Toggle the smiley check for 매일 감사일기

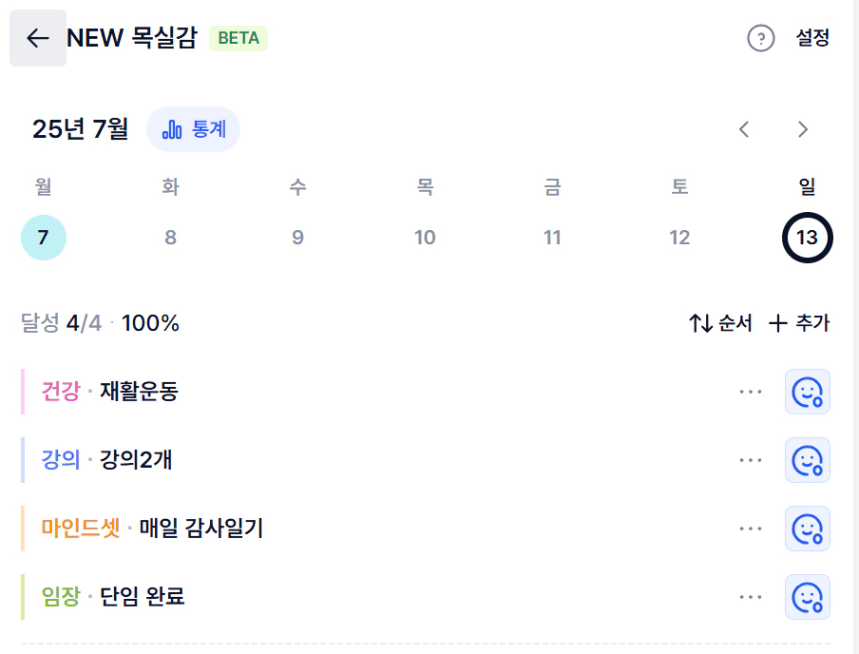pyautogui.click(x=808, y=529)
